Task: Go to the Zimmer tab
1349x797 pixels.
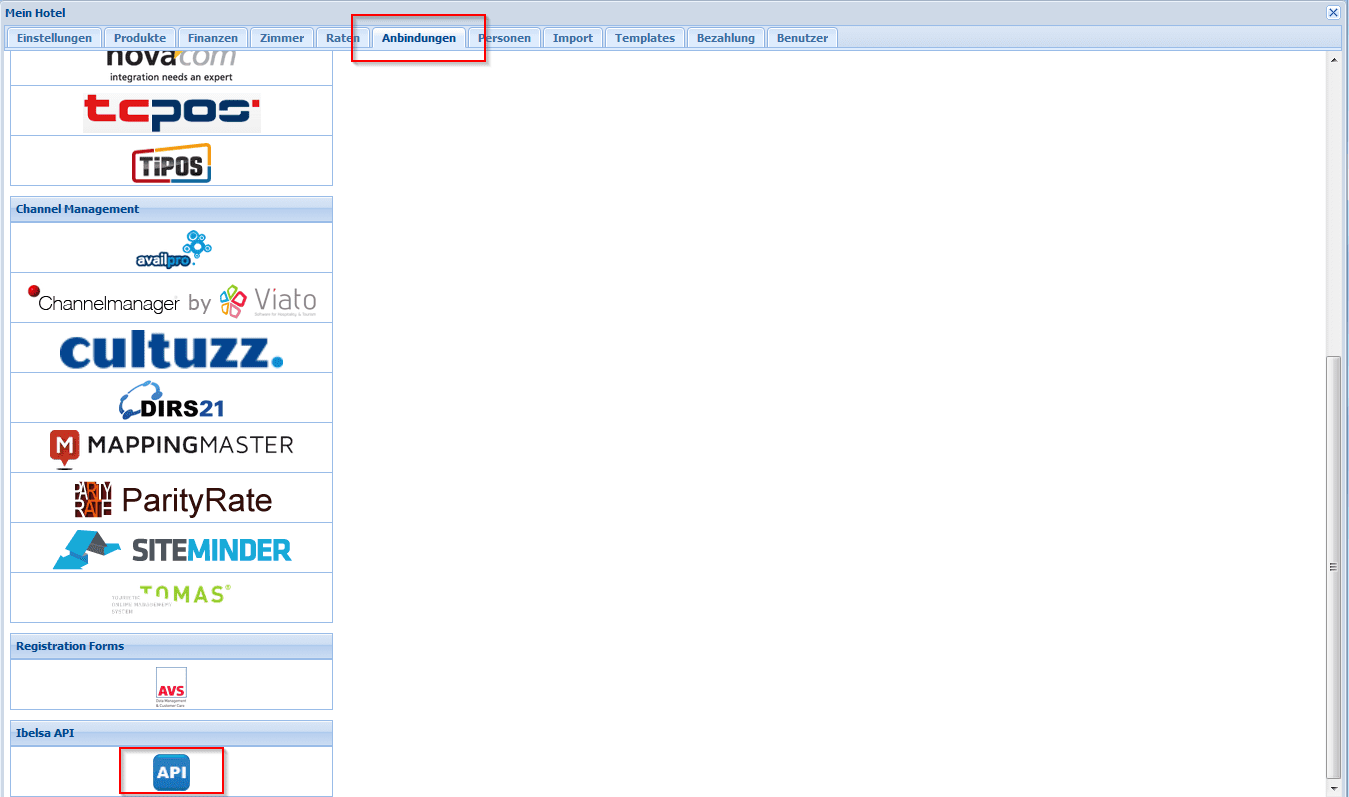Action: [x=281, y=38]
